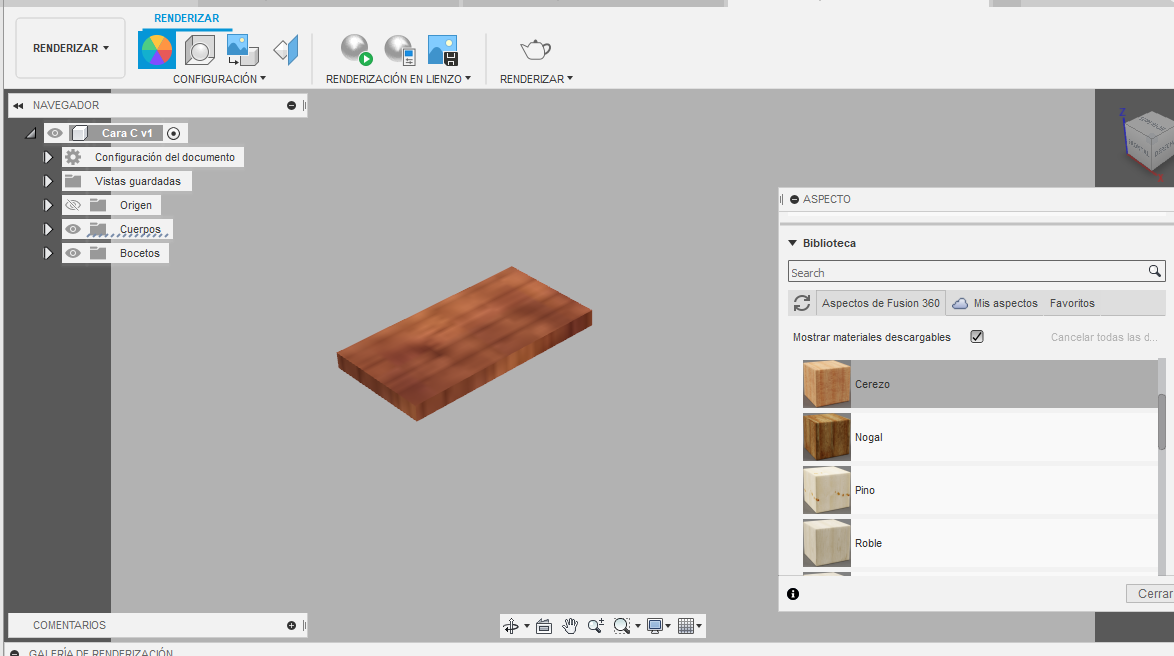Hide the Bocetos folder

tap(73, 253)
